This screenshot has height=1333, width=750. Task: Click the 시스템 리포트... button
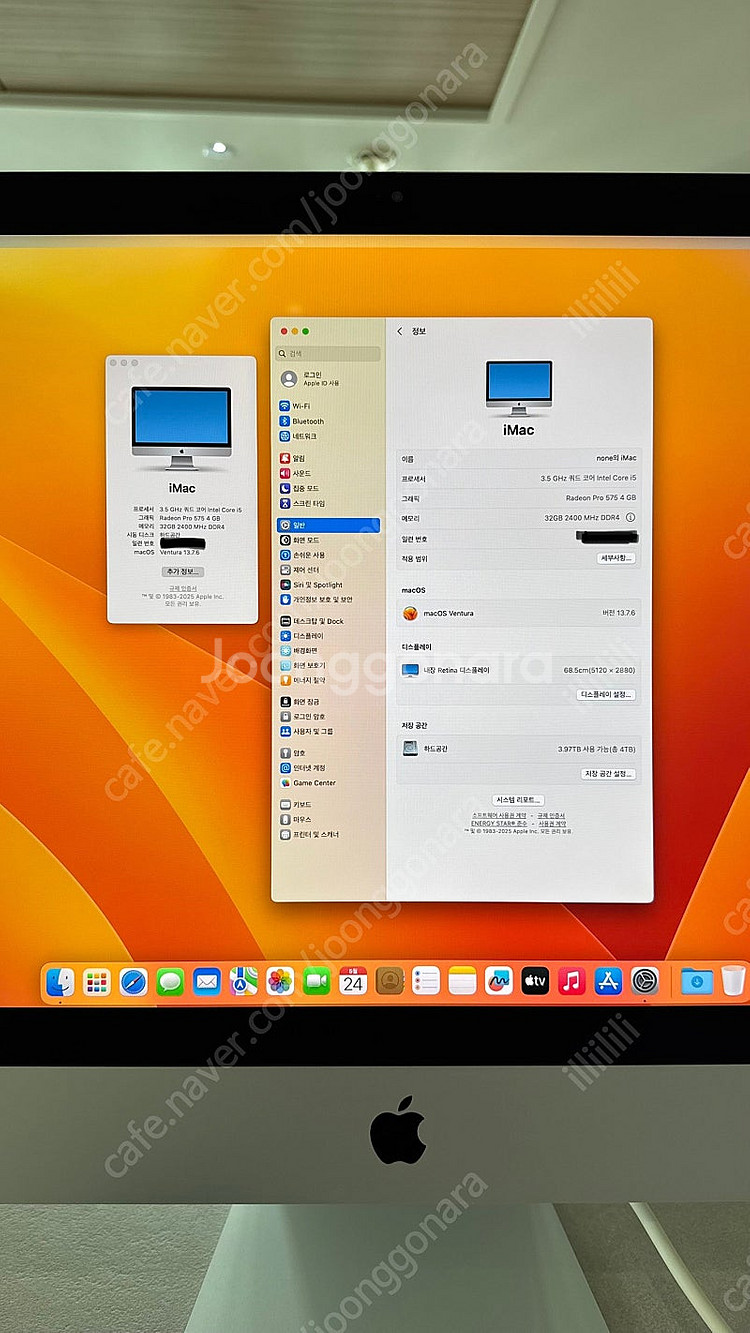[518, 800]
